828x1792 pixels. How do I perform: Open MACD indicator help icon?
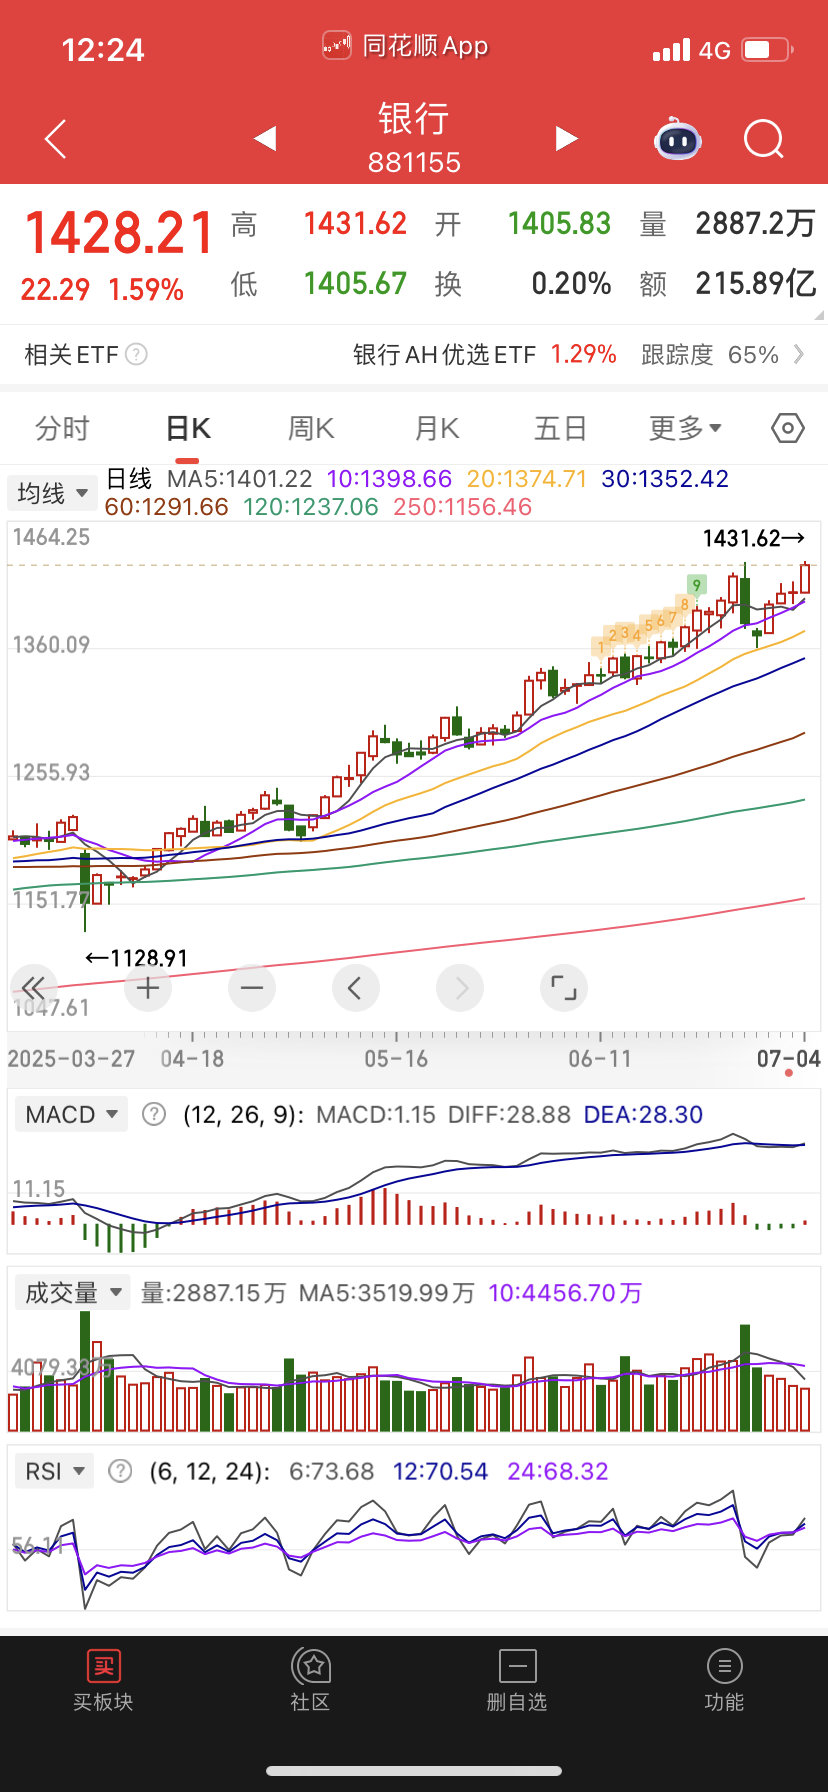pyautogui.click(x=154, y=1114)
